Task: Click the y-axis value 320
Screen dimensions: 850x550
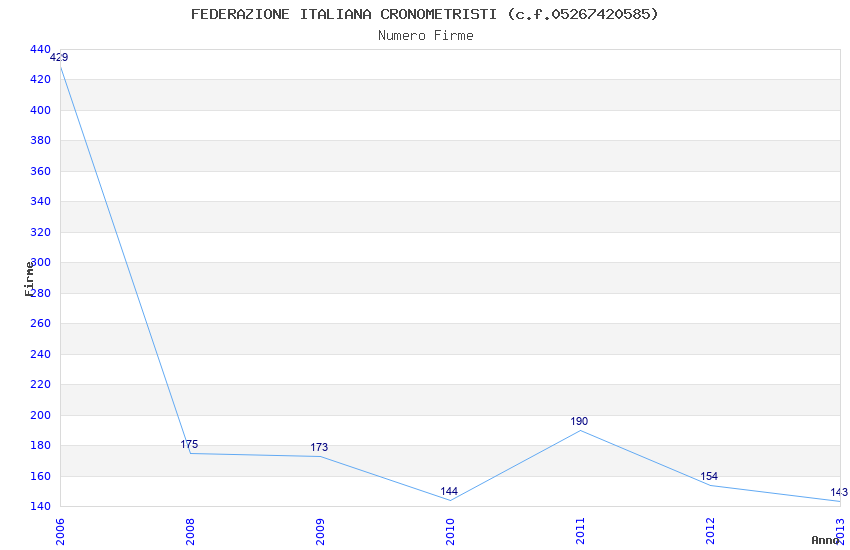Action: tap(41, 232)
